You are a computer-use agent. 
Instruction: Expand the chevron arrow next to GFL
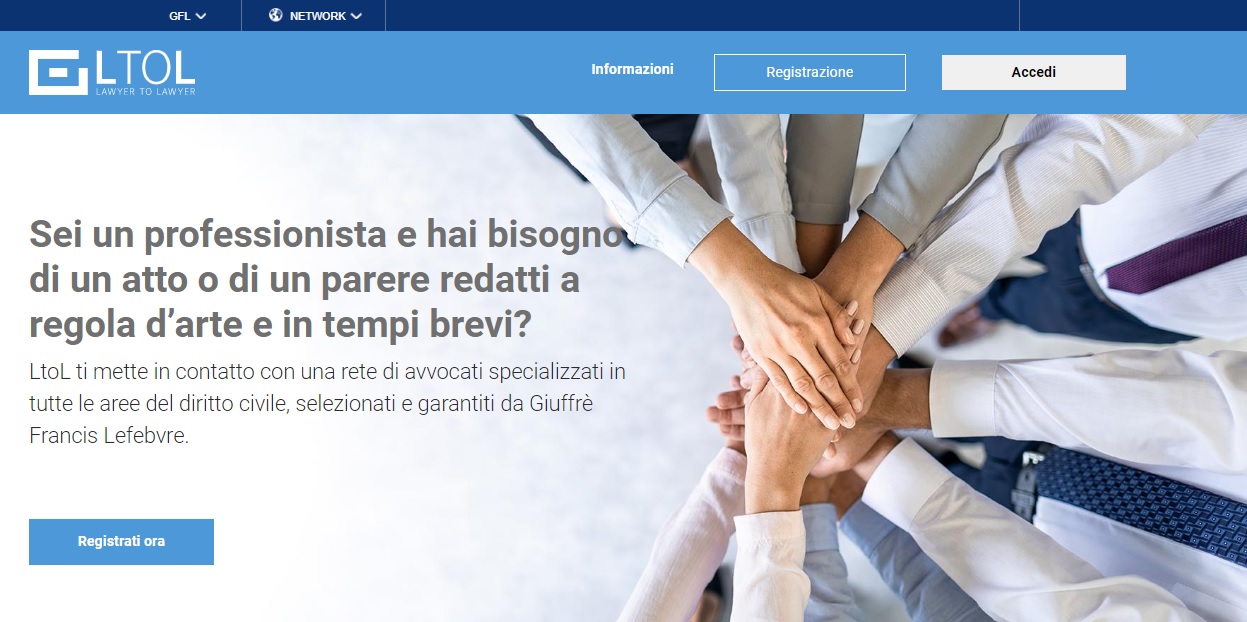click(x=201, y=16)
